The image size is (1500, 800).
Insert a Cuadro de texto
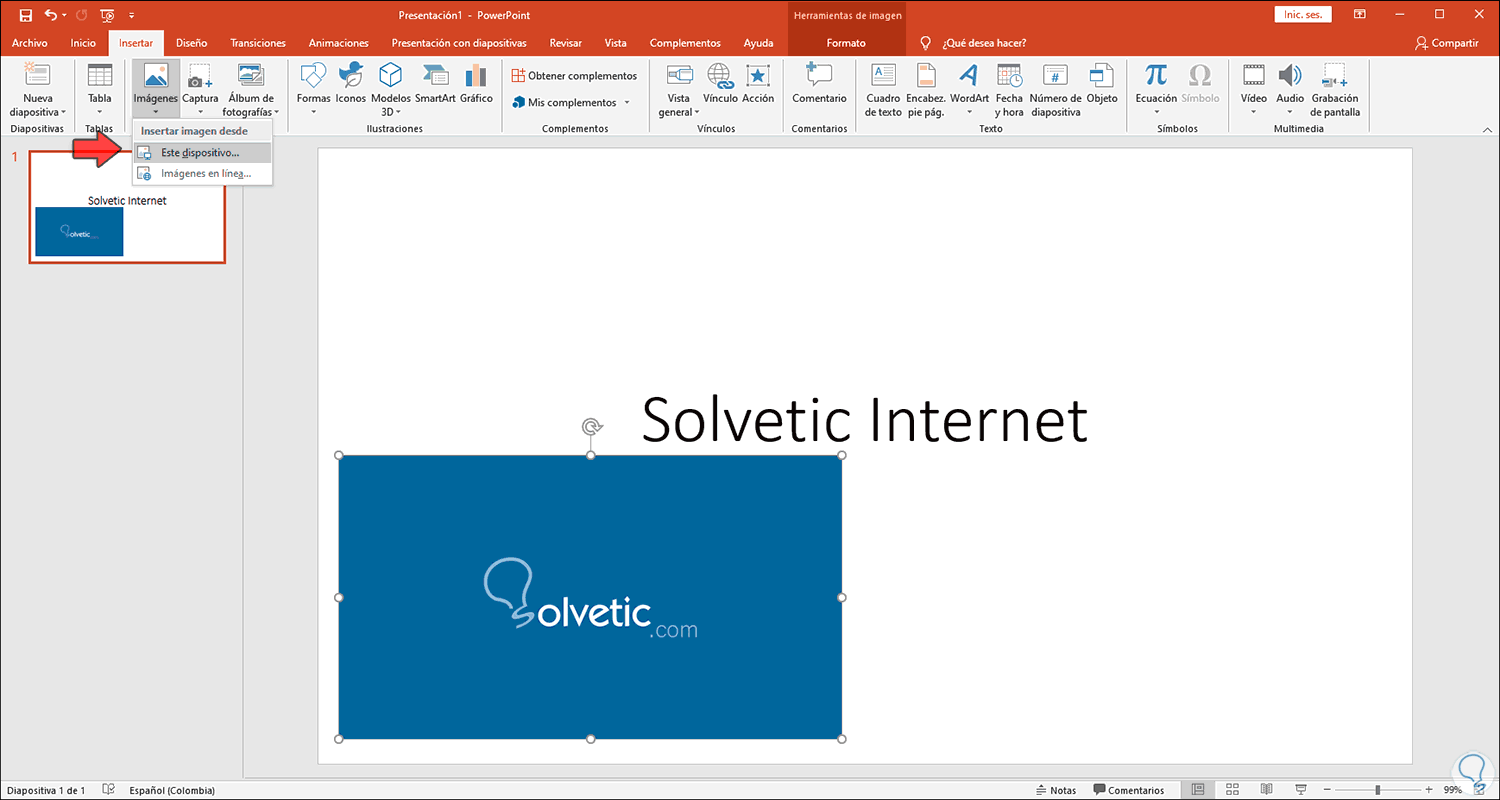[883, 90]
